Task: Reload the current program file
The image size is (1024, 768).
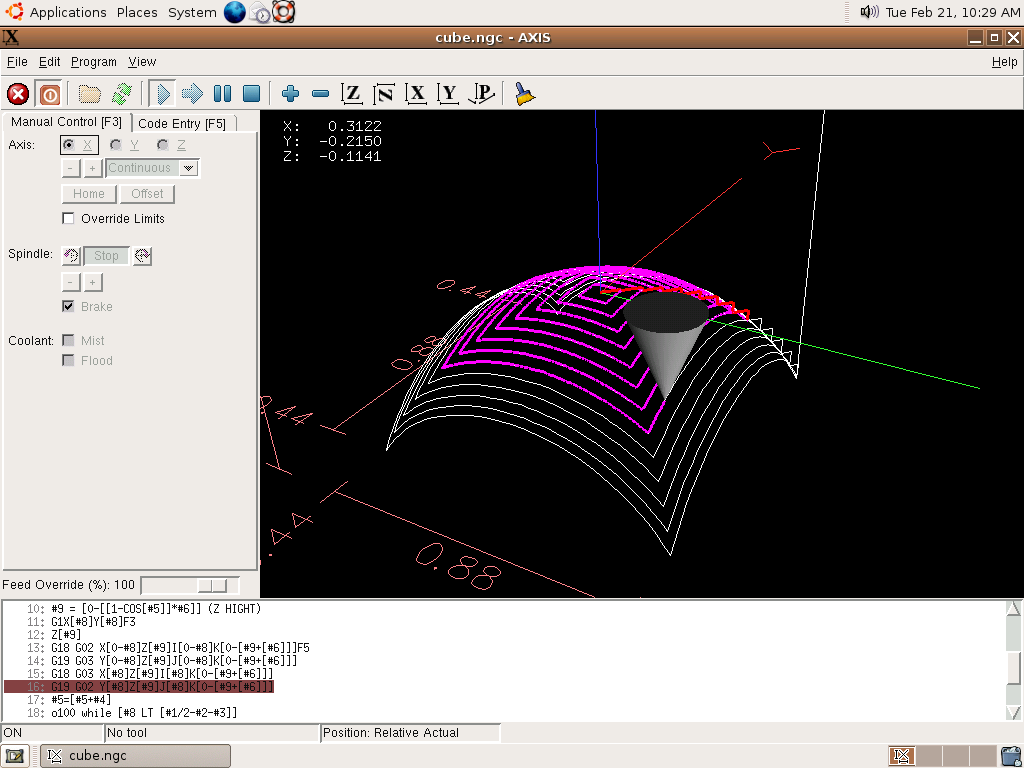Action: pyautogui.click(x=121, y=94)
